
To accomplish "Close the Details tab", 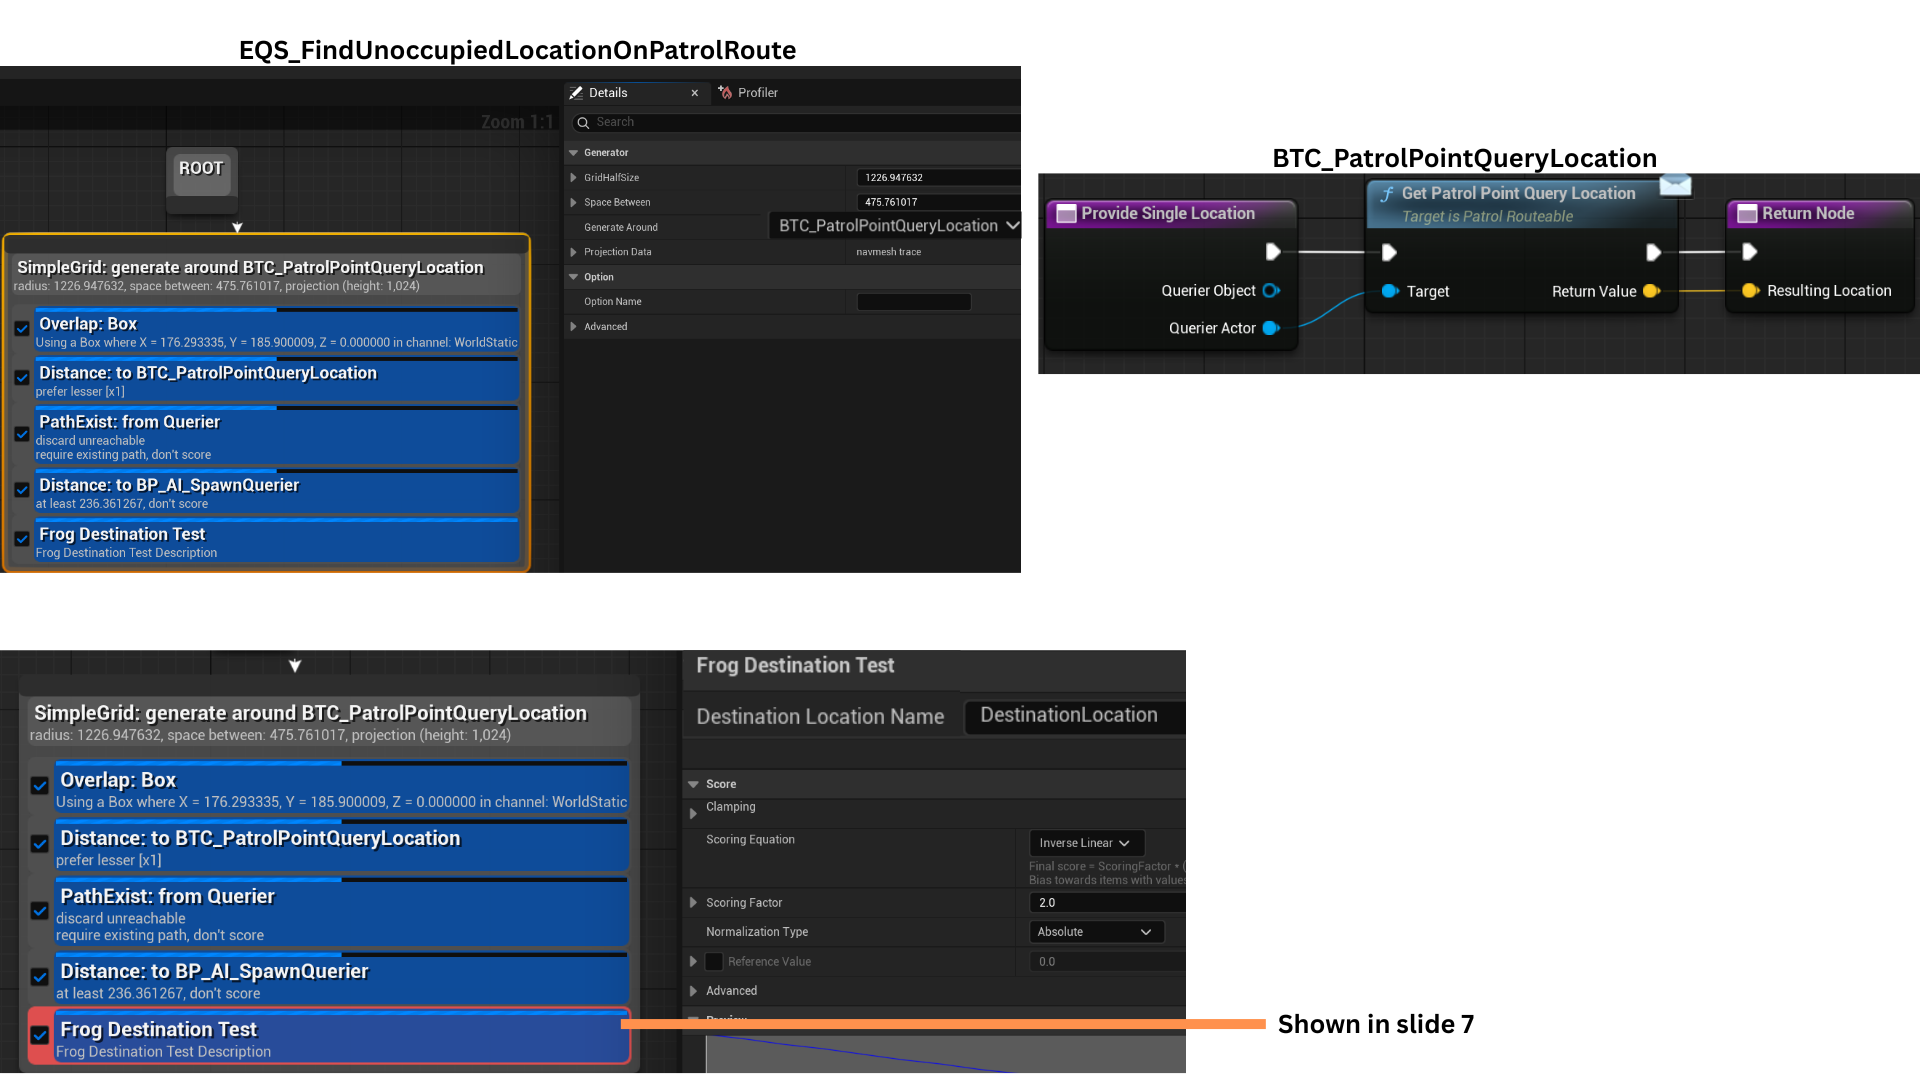I will 695,93.
